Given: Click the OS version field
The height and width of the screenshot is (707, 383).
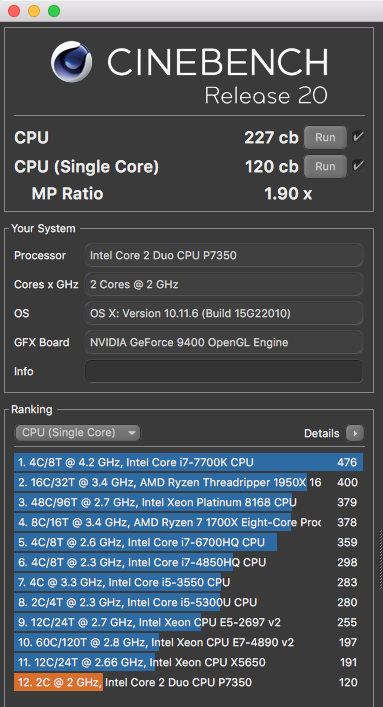Looking at the screenshot, I should [x=224, y=313].
